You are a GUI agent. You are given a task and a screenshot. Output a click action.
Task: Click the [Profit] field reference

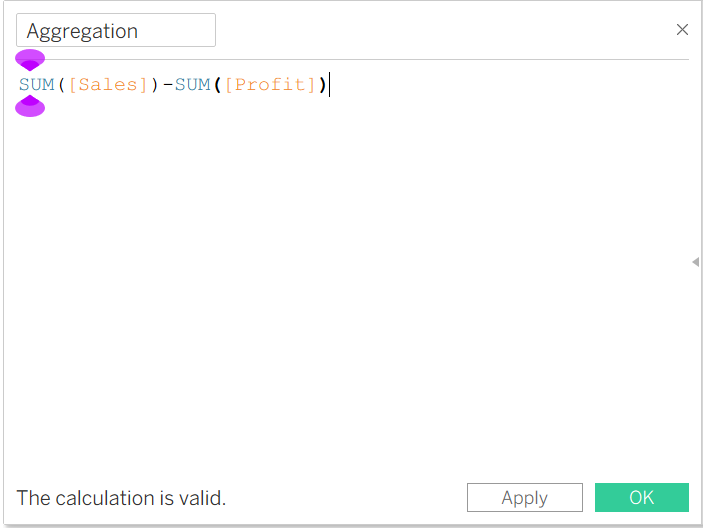point(270,84)
